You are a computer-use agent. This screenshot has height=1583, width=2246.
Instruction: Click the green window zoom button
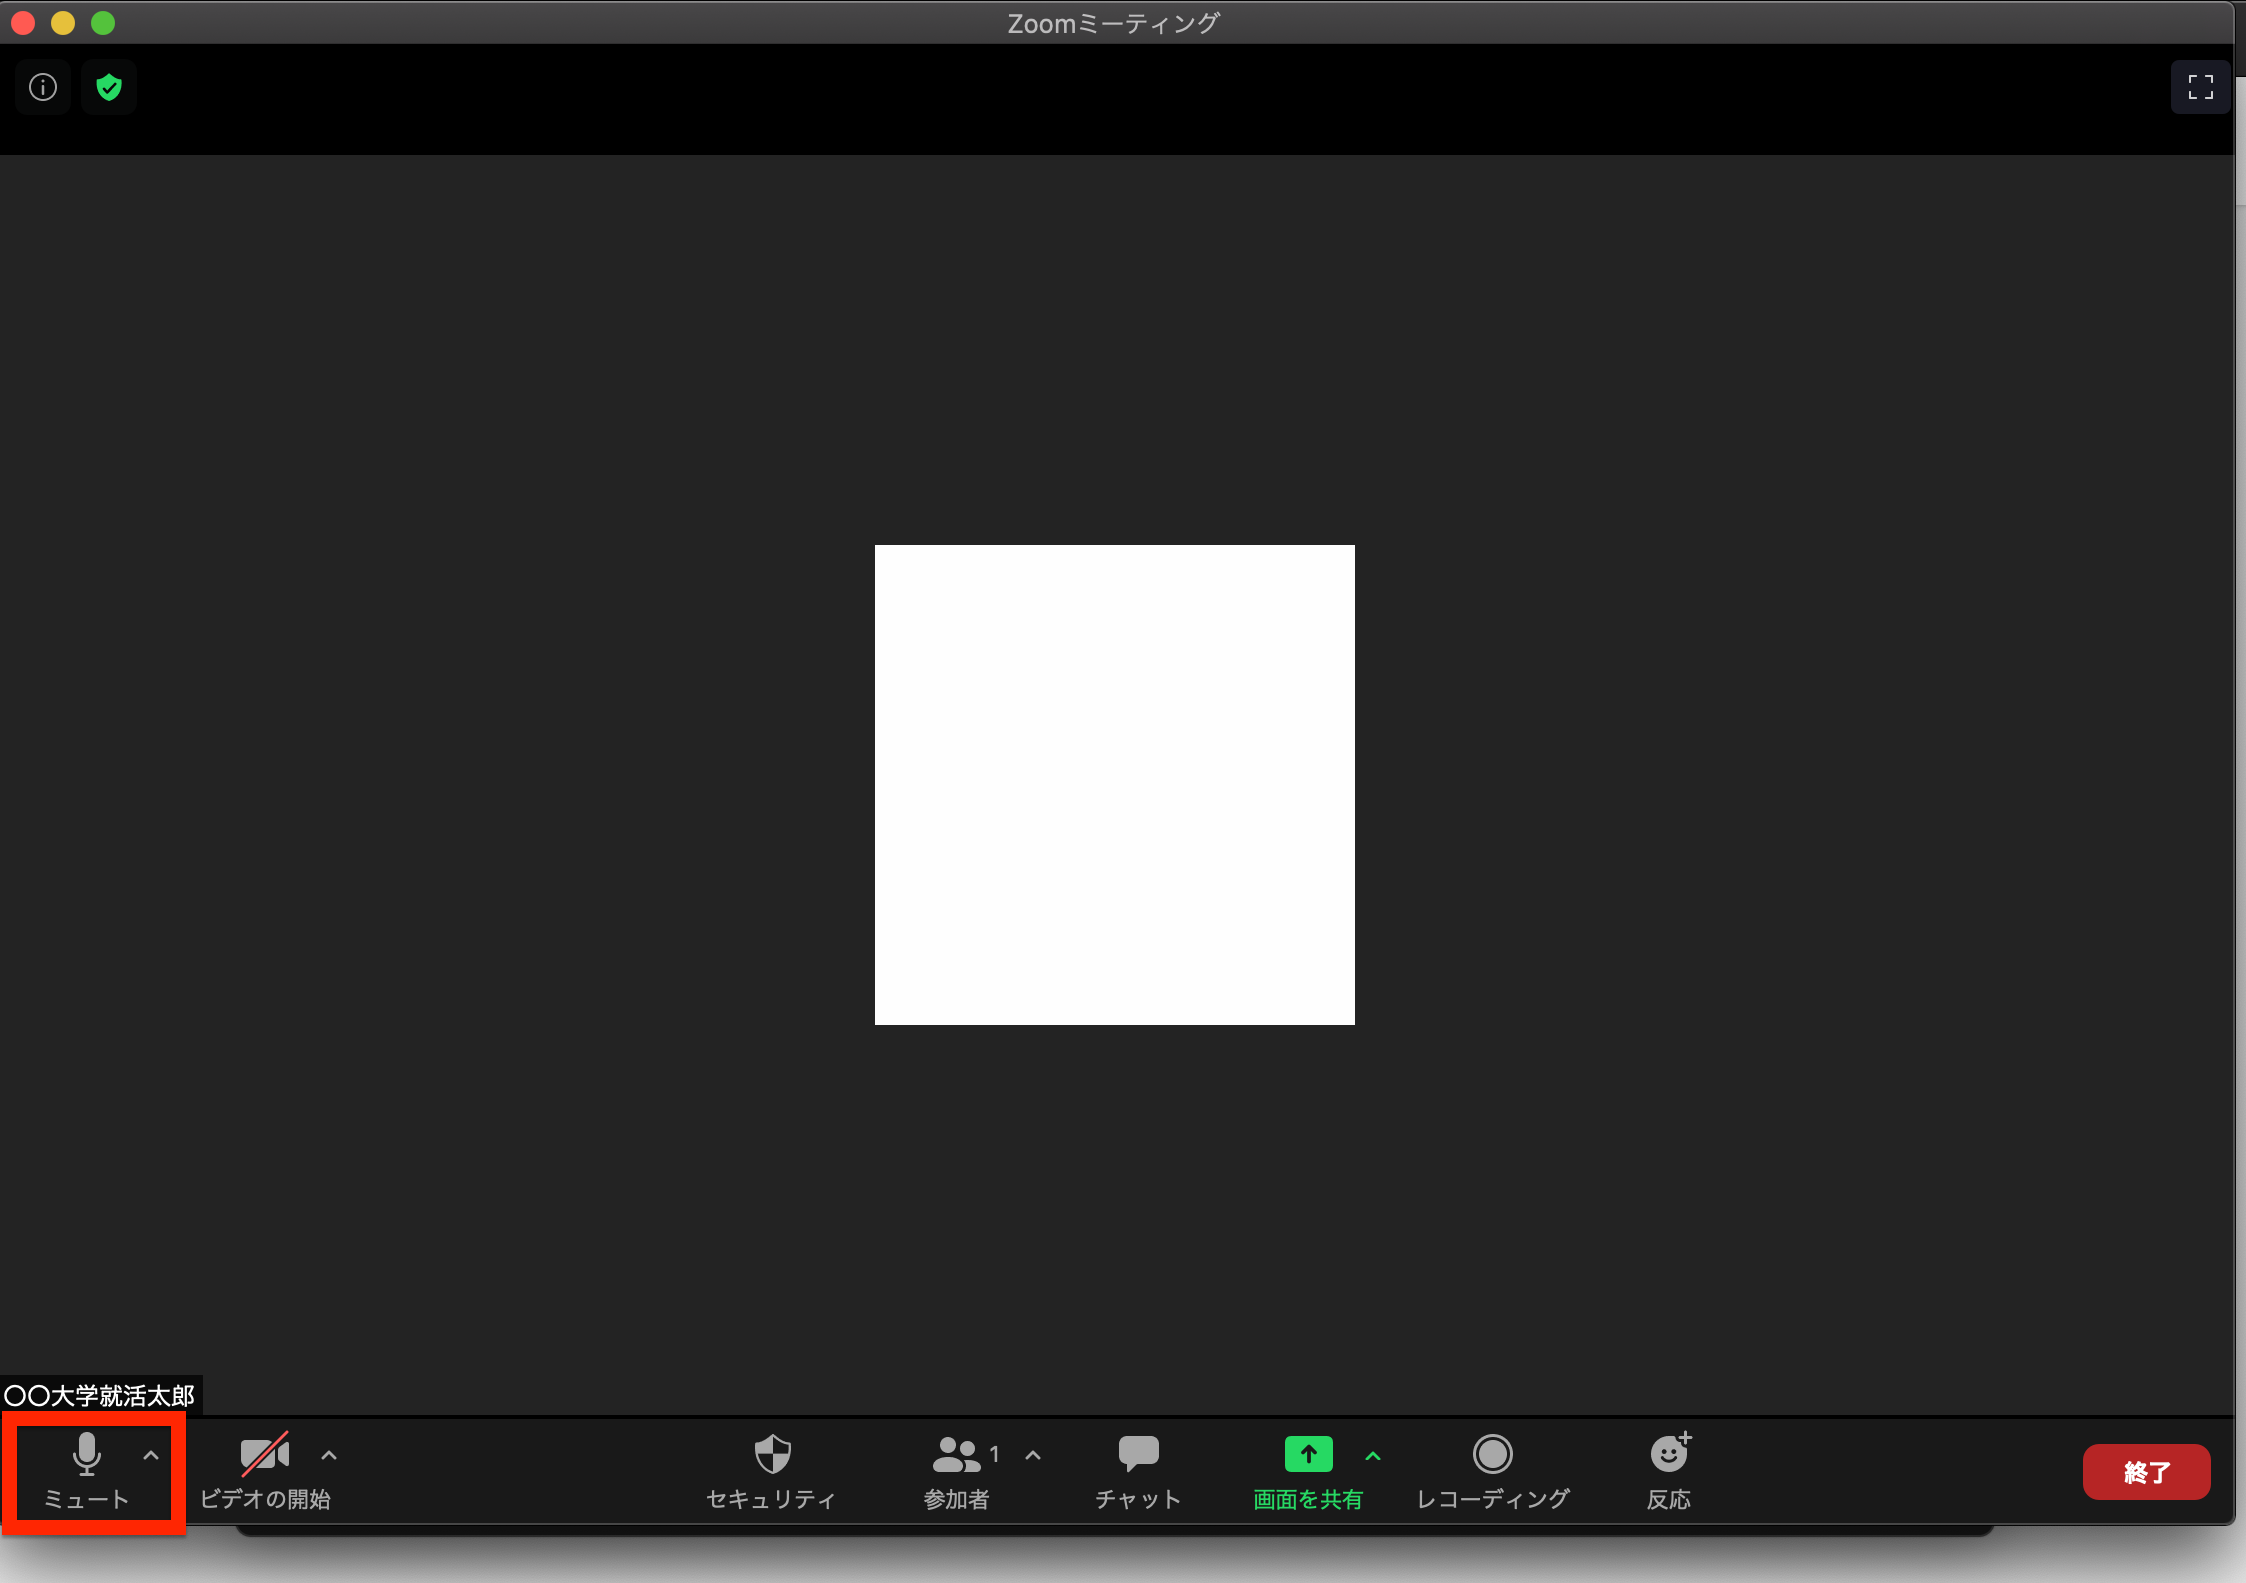[x=103, y=22]
